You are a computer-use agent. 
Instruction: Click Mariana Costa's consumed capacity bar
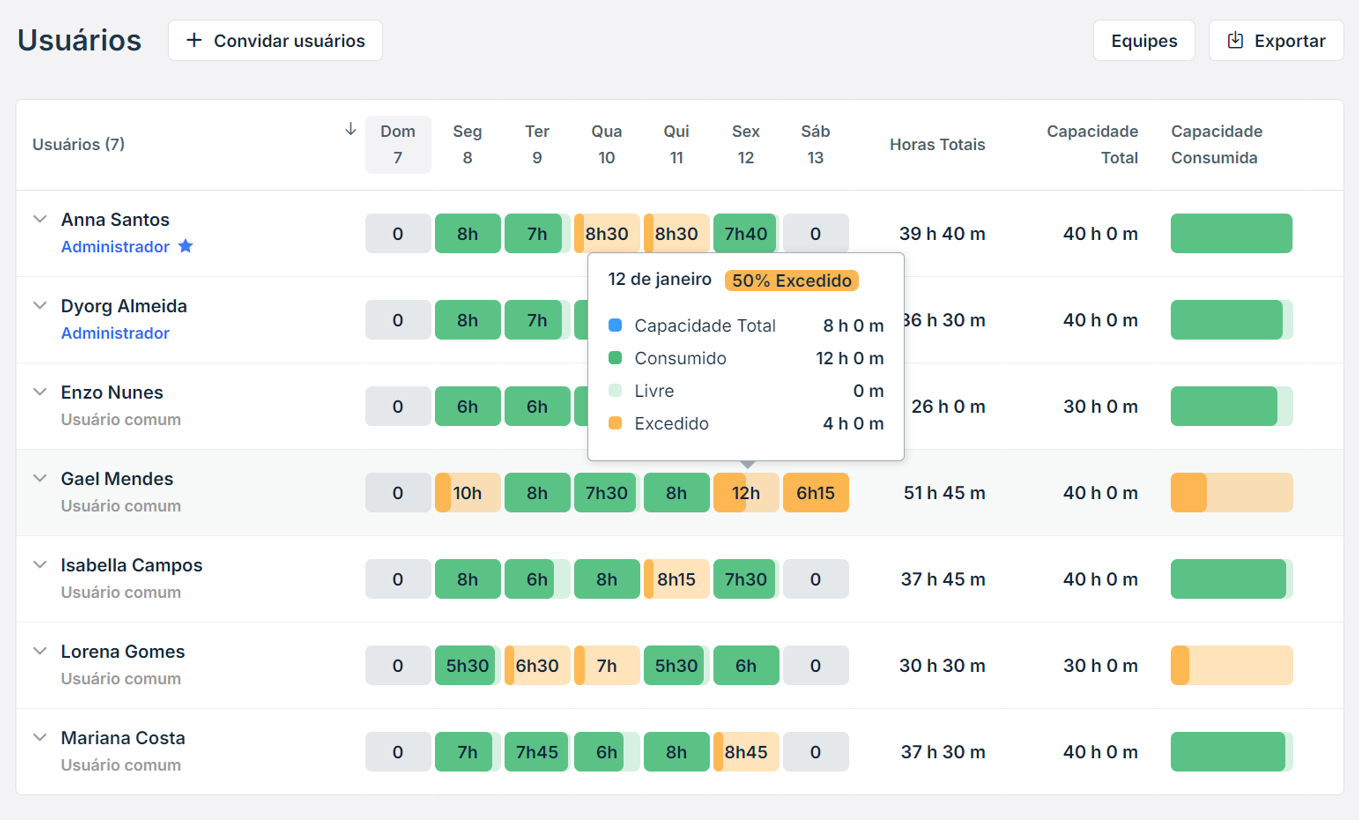pos(1231,752)
